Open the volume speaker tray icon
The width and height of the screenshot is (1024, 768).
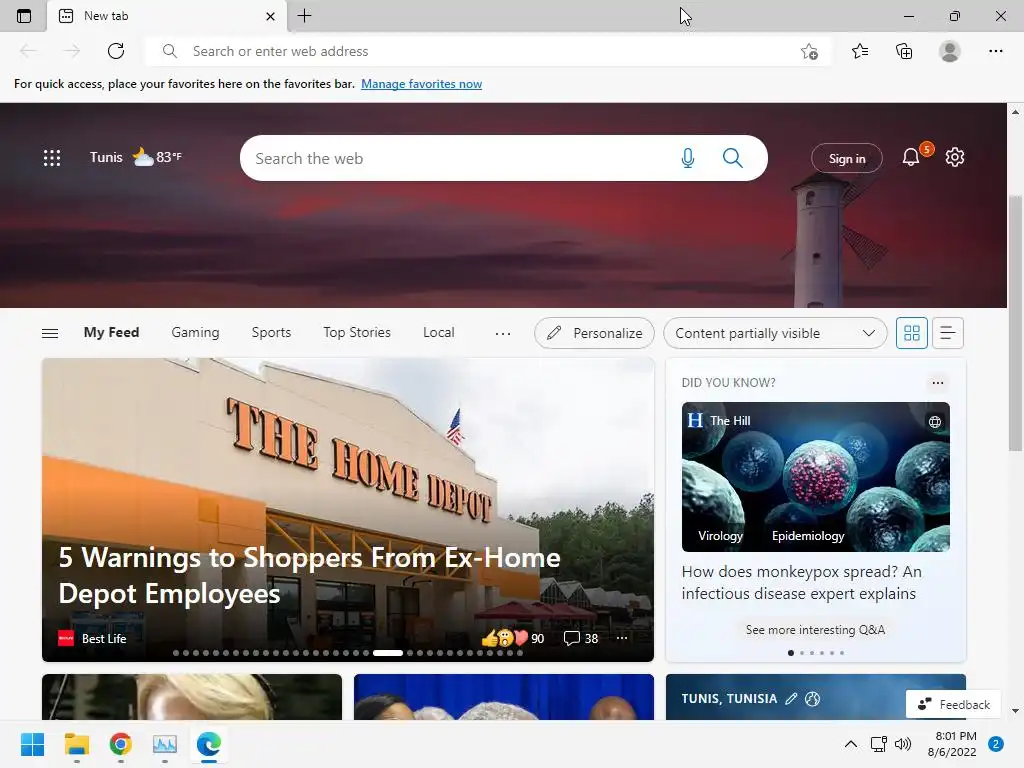[x=903, y=744]
